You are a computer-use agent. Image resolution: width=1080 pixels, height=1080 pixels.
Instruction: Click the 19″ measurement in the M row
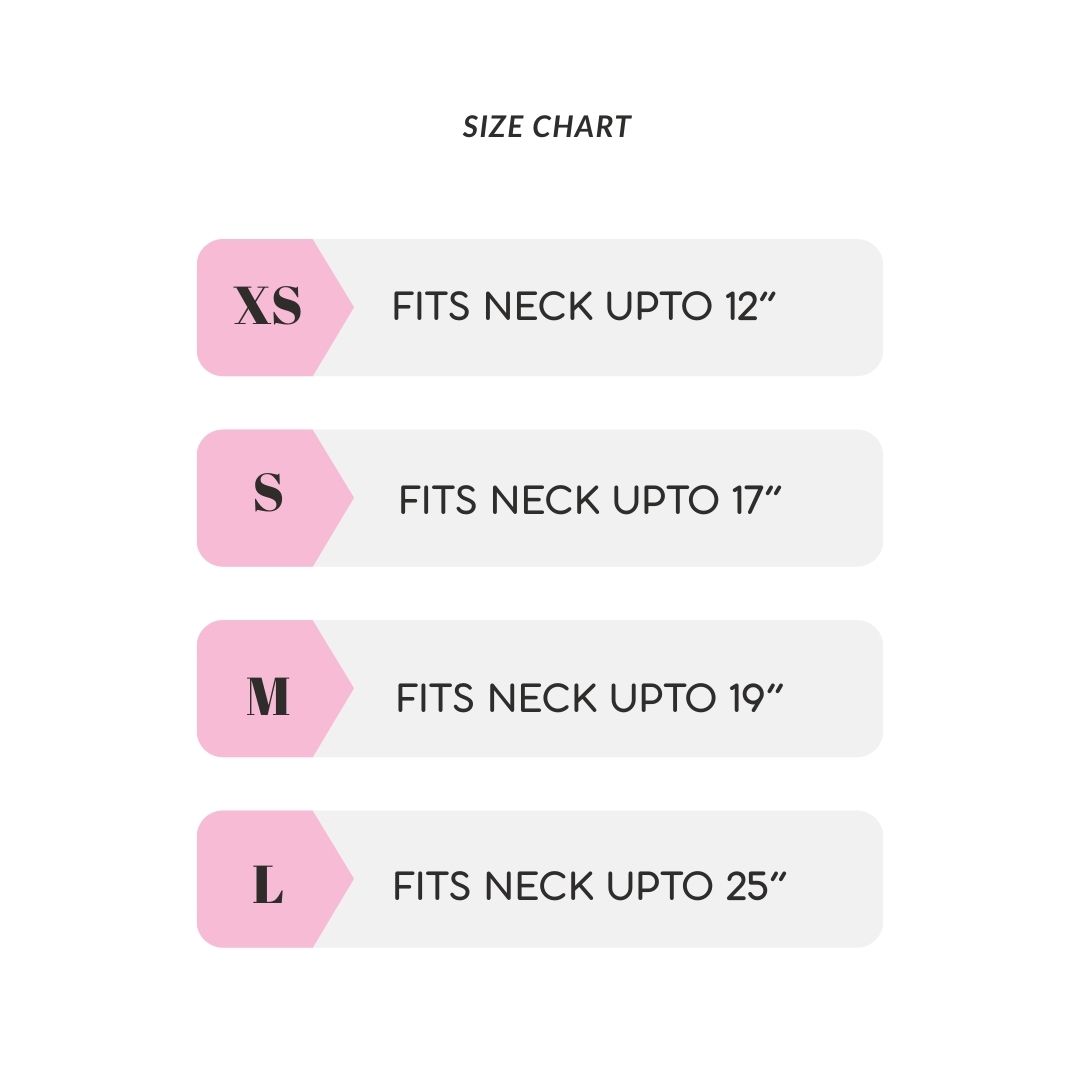[x=756, y=698]
